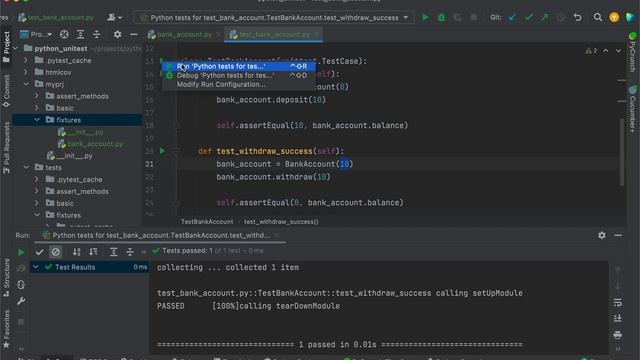Screen dimensions: 640x360
Task: Print console output printer icon
Action: pos(618,335)
